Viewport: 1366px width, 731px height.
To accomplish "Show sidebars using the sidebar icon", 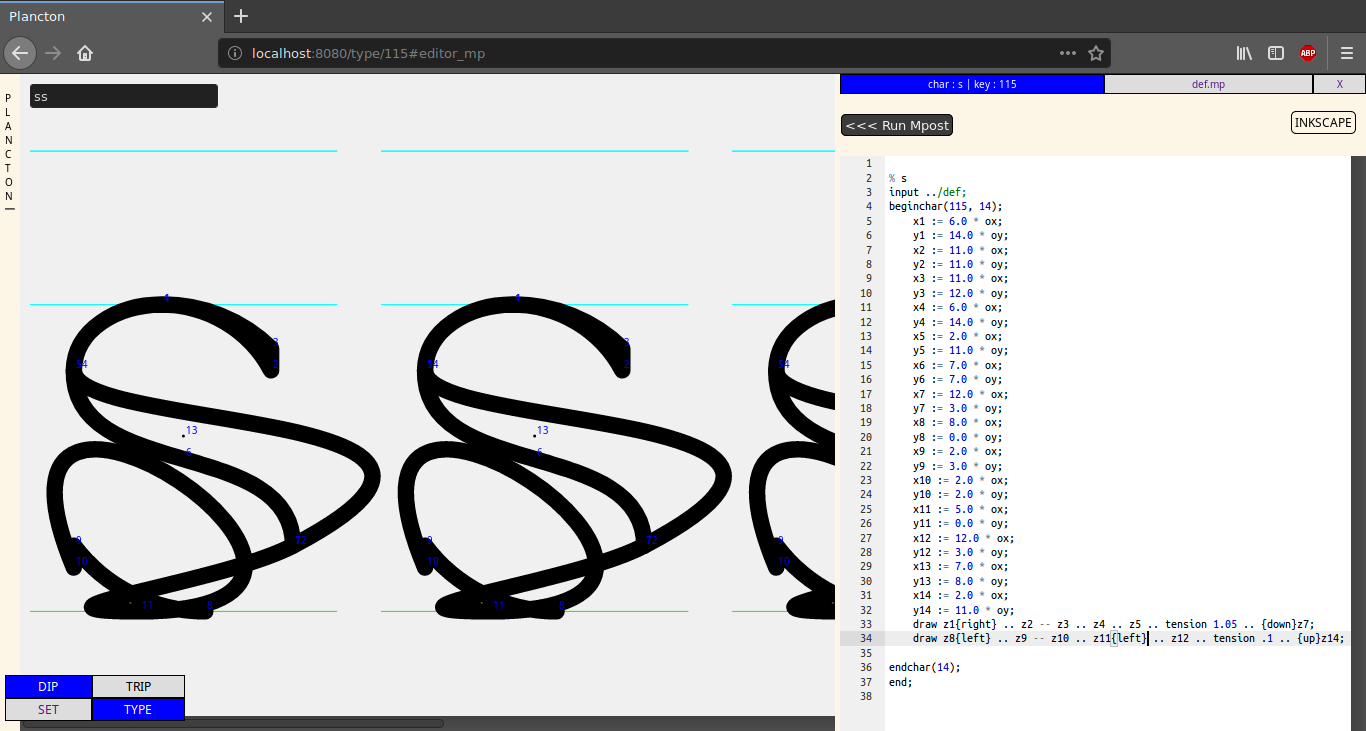I will tap(1276, 53).
